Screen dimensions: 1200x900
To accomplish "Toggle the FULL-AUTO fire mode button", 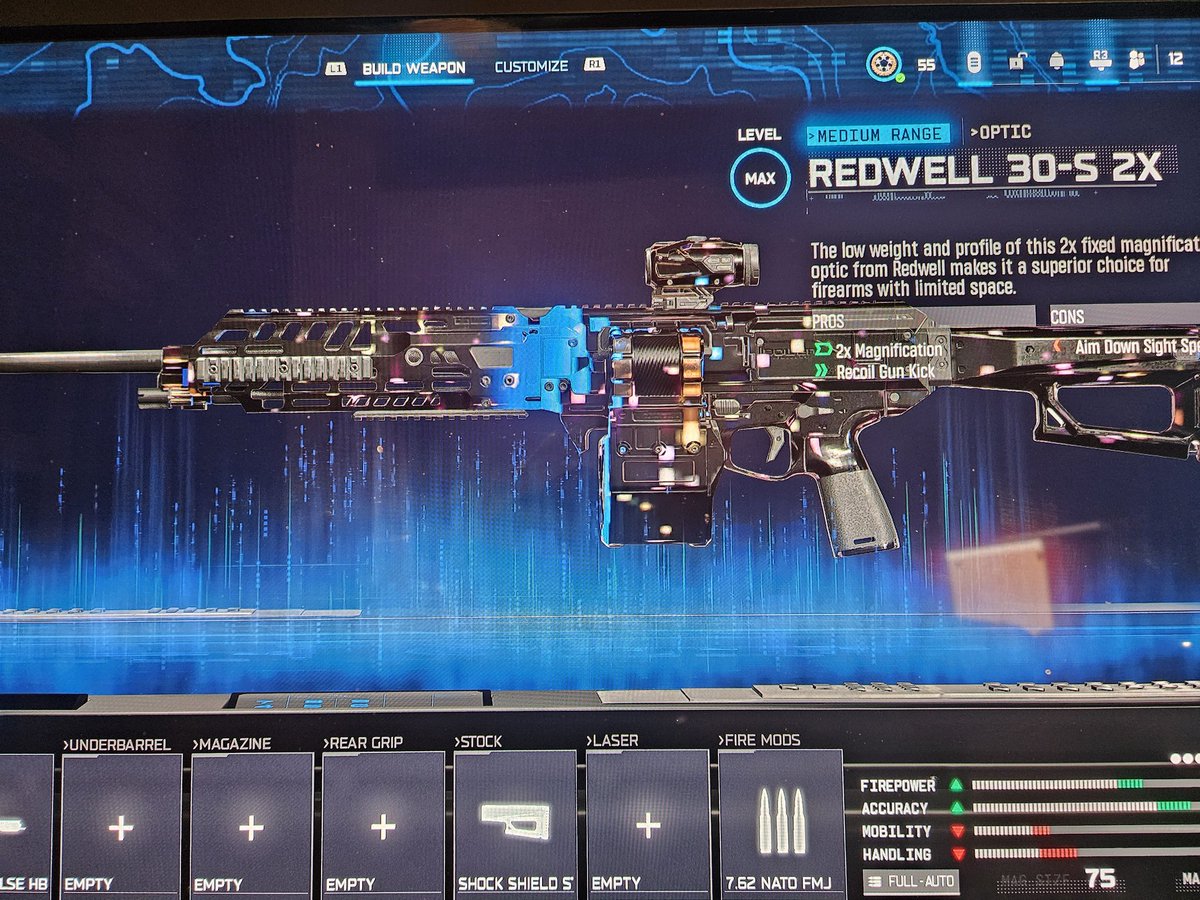I will pyautogui.click(x=911, y=882).
